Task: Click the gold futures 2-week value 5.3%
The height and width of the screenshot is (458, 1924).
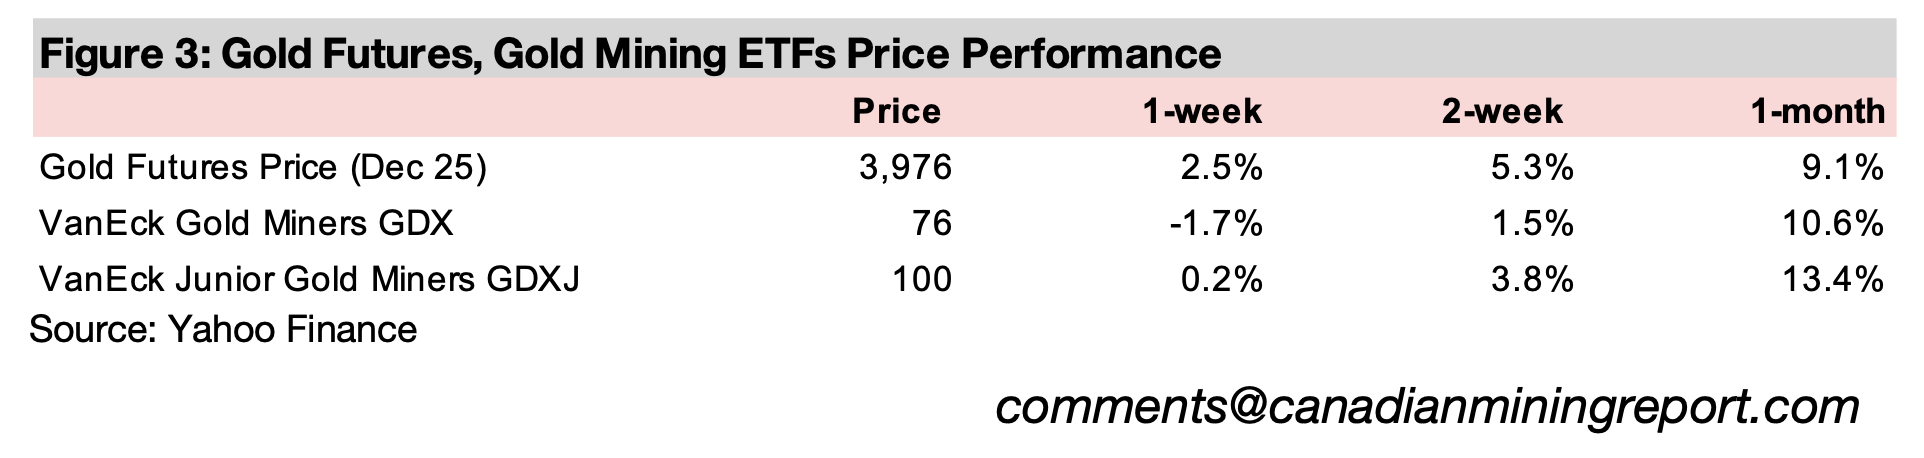Action: [x=1532, y=167]
